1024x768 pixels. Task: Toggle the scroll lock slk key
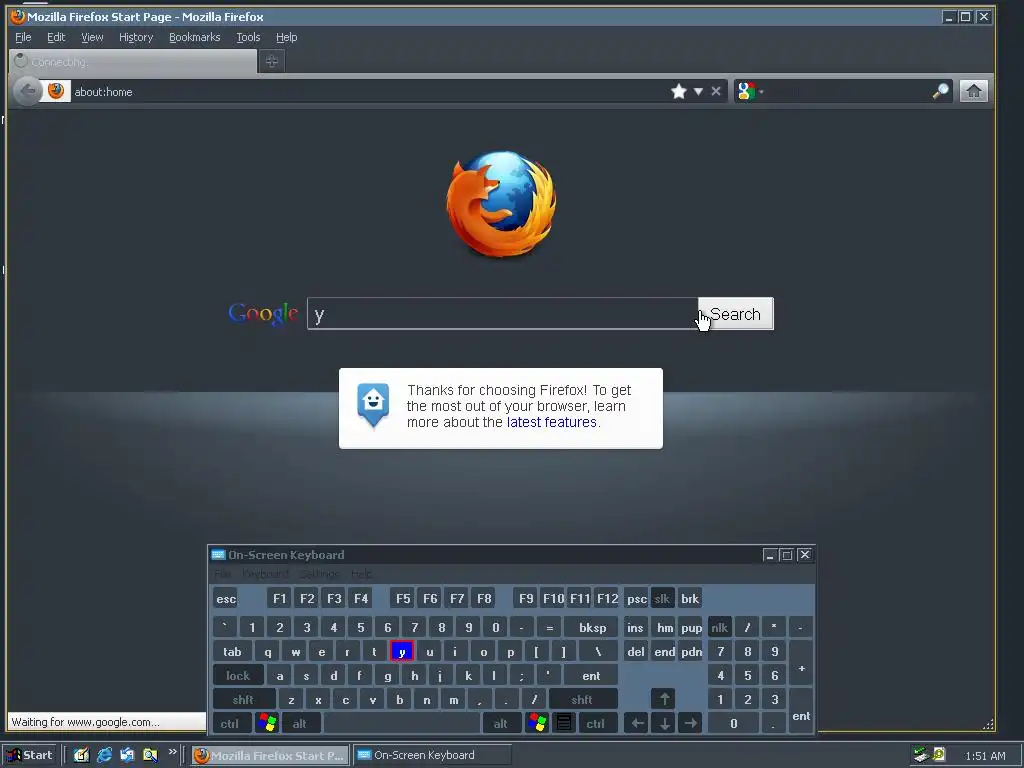click(x=662, y=599)
